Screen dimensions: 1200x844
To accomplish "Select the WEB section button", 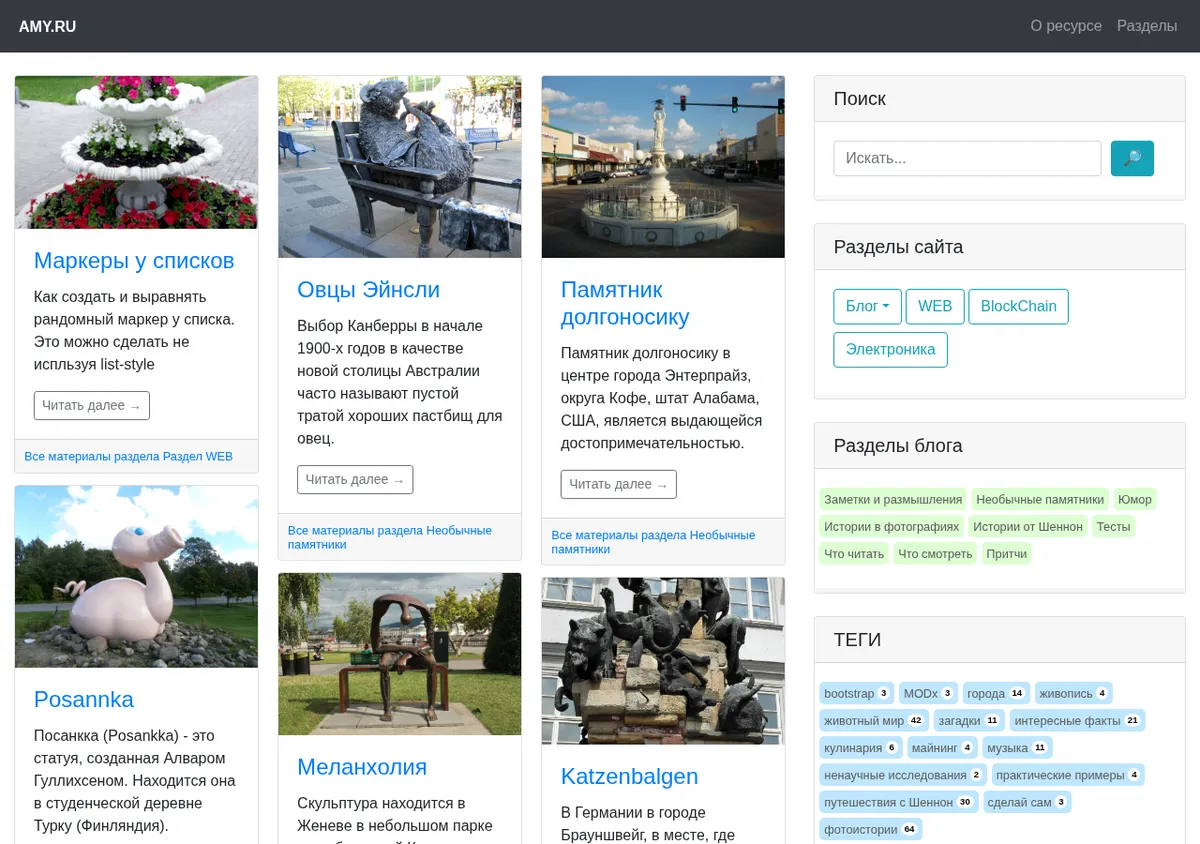I will pos(935,306).
